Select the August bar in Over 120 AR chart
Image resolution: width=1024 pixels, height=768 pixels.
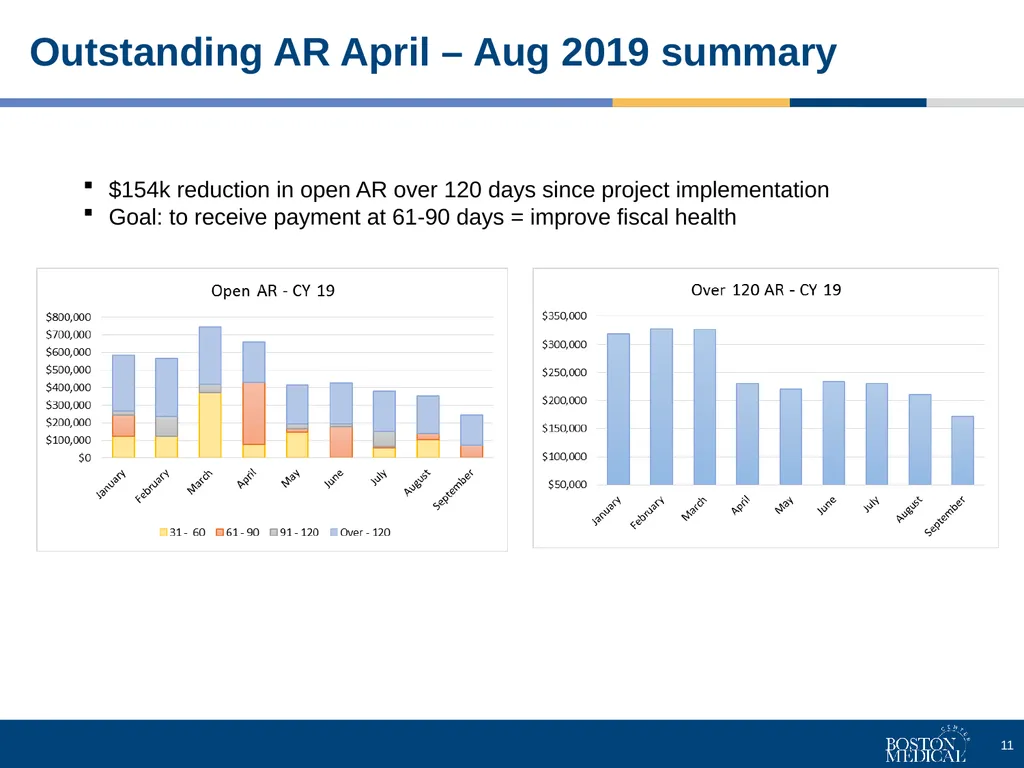click(920, 440)
